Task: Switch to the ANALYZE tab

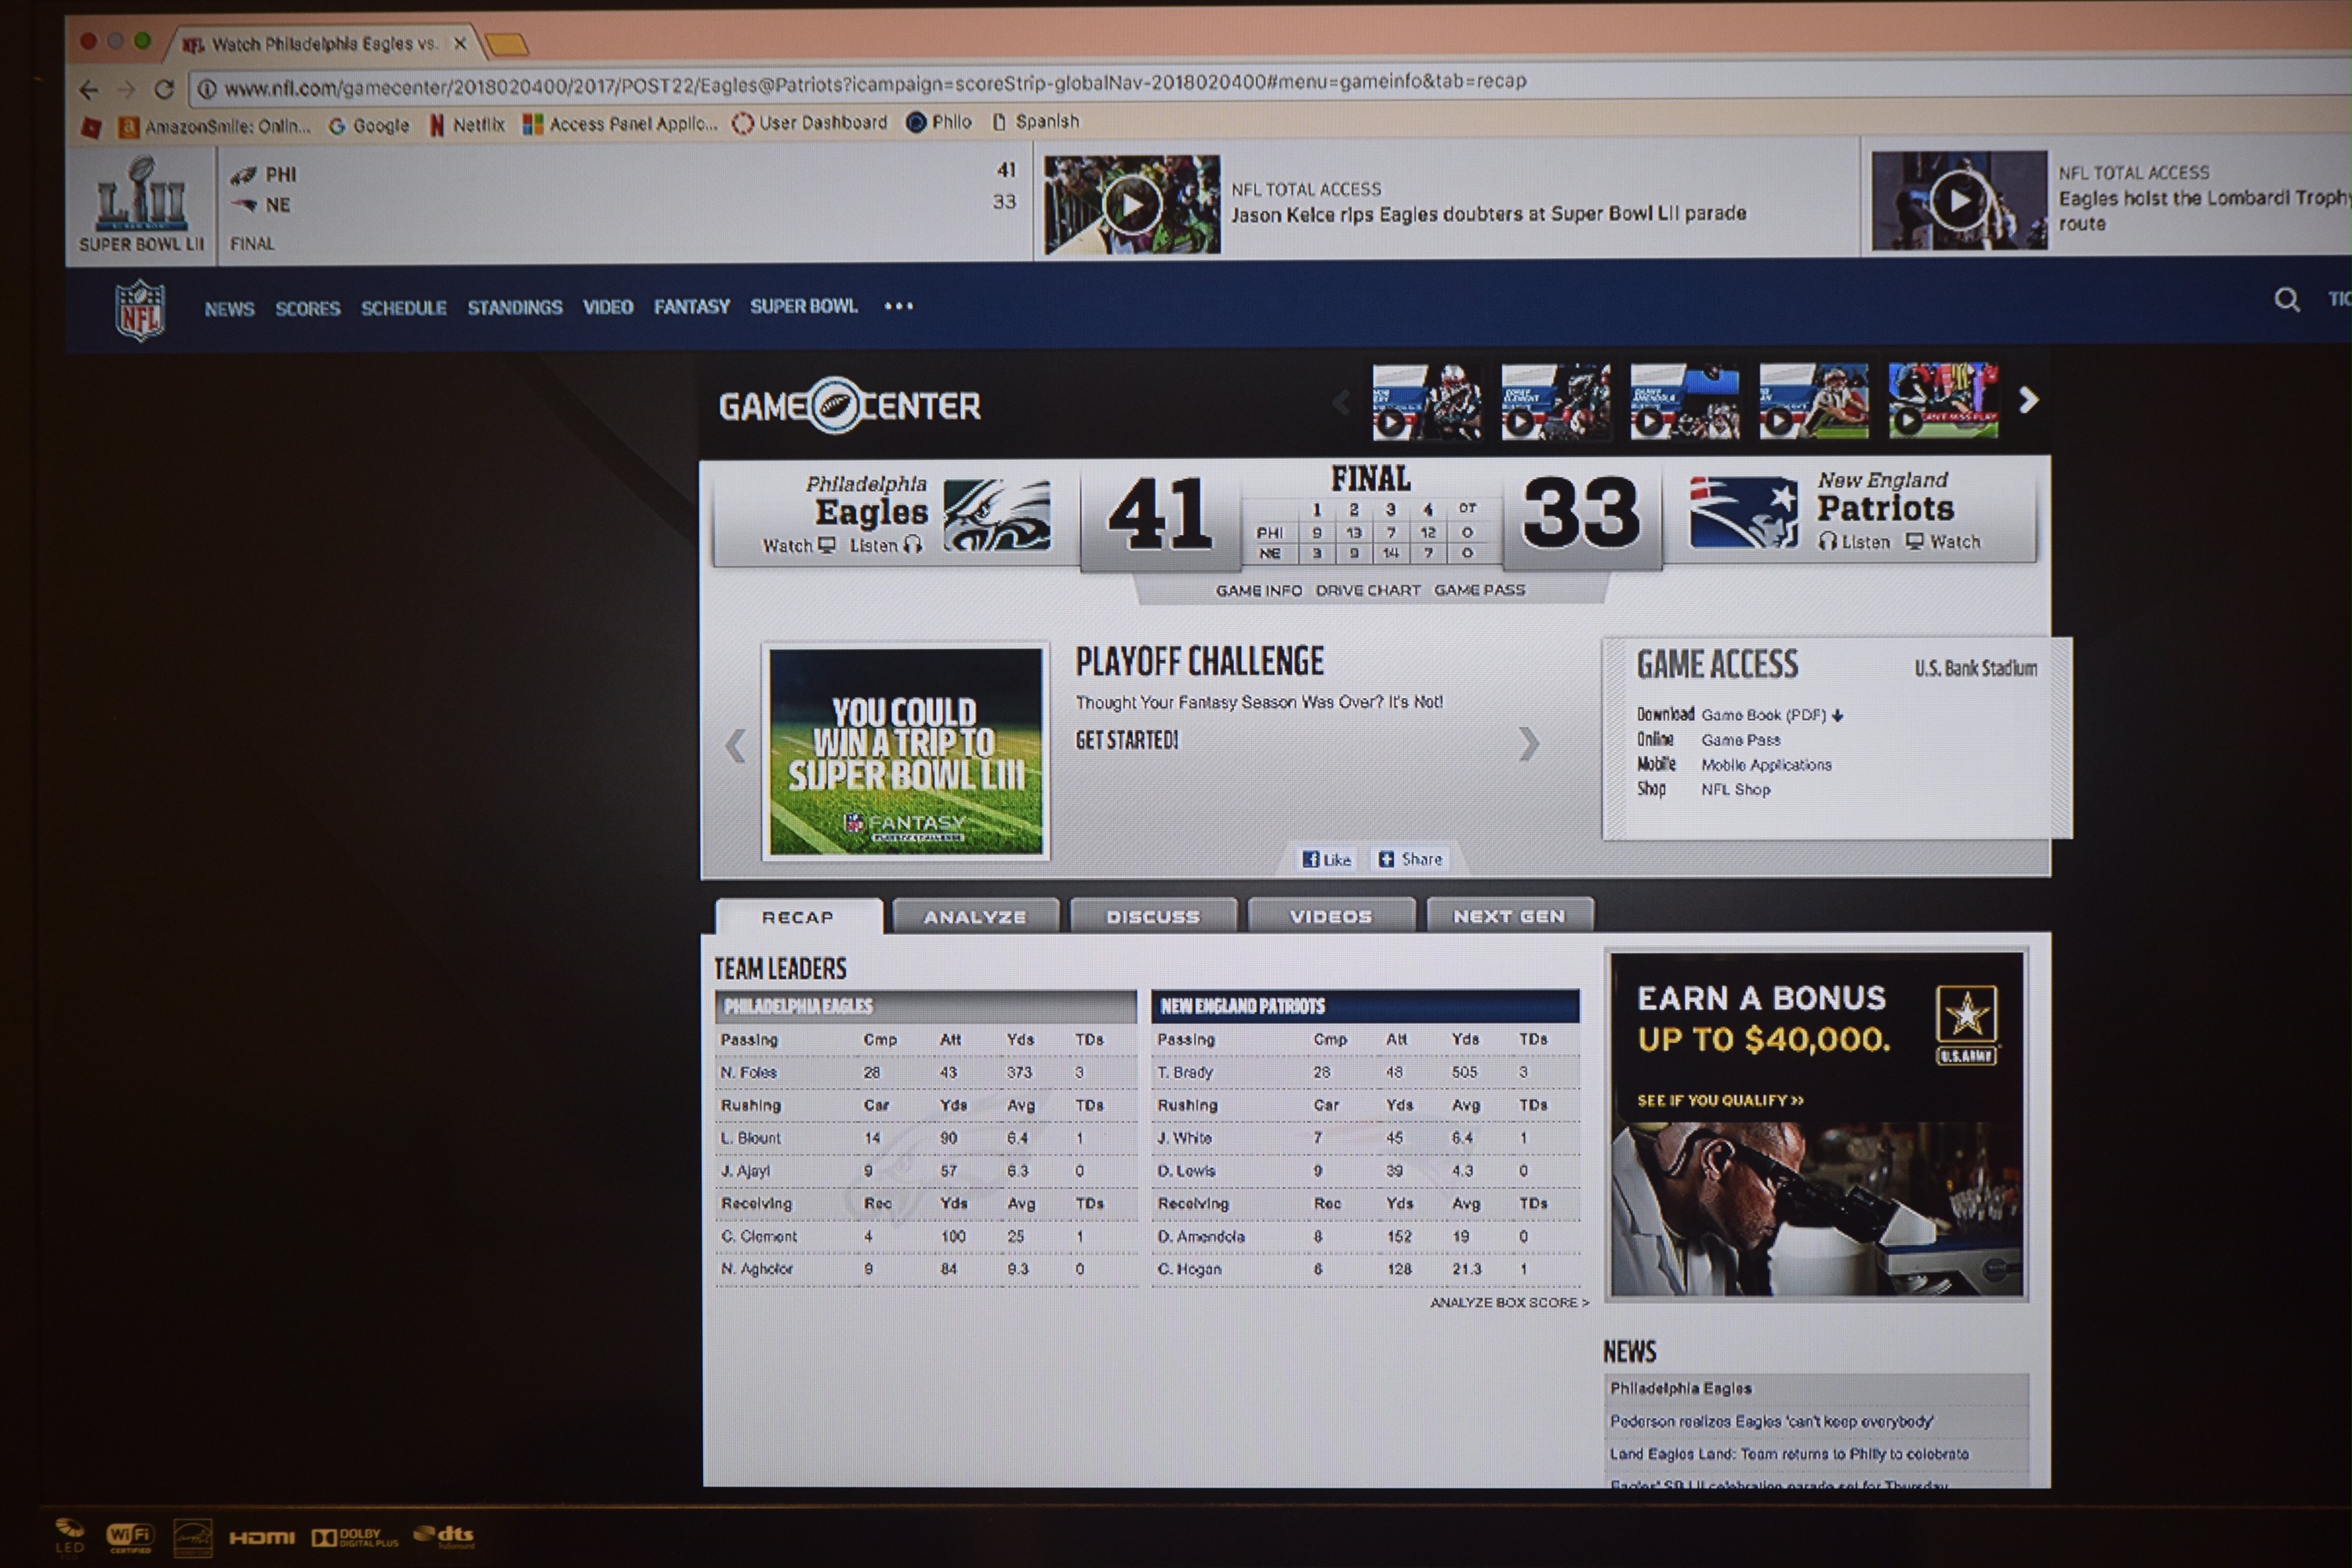Action: point(975,917)
